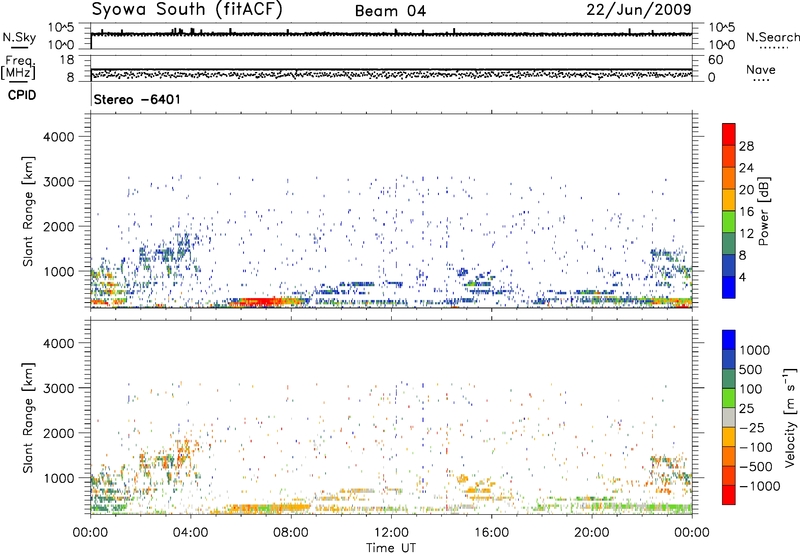
Task: Click the "16:00" time axis tick
Action: (491, 533)
